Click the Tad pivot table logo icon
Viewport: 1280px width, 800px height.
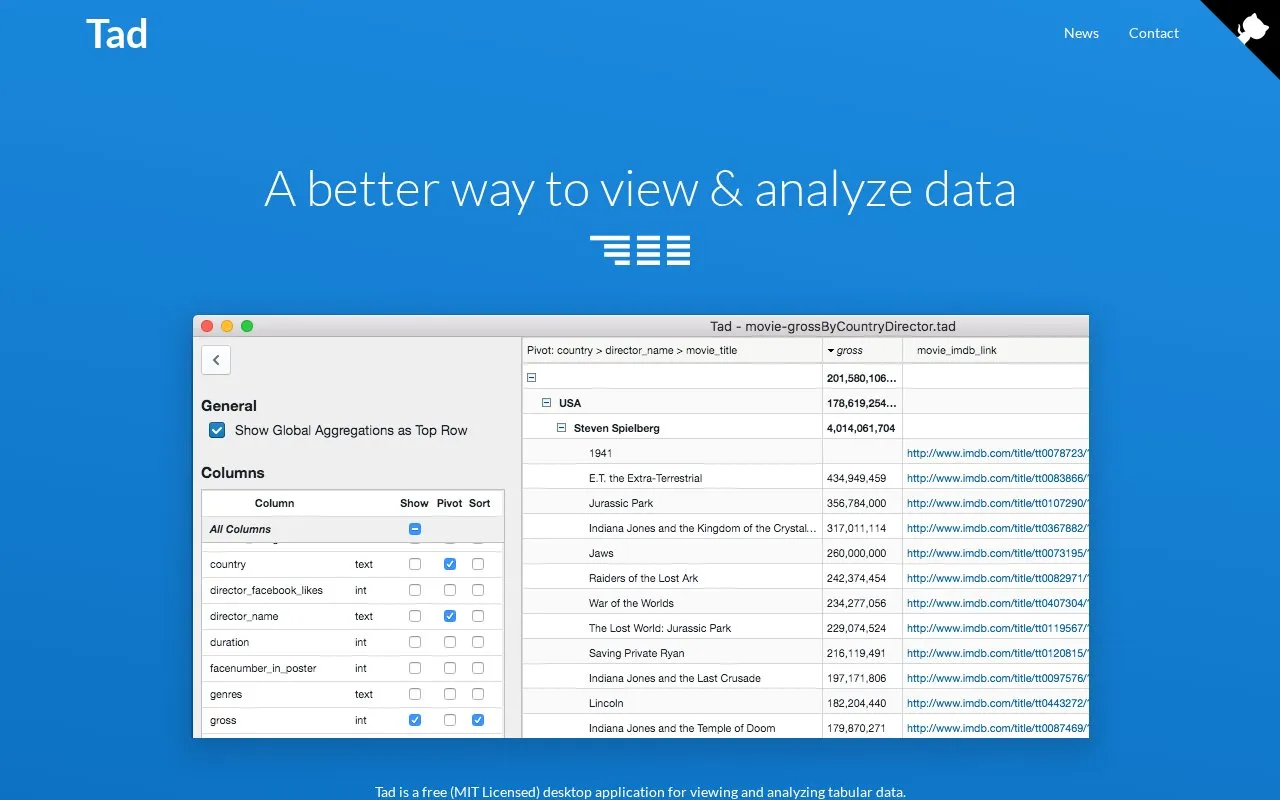coord(640,250)
